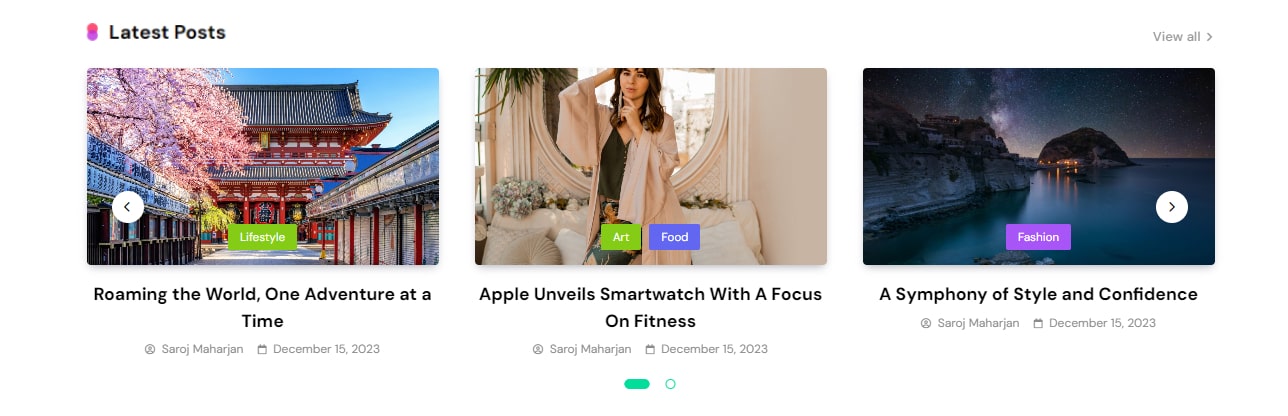The width and height of the screenshot is (1288, 416).
Task: Open the Fashion category tag
Action: pos(1038,237)
